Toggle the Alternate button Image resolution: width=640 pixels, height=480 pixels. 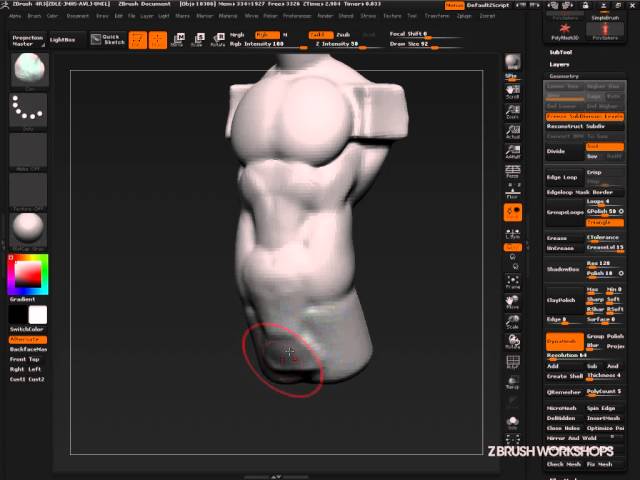[x=28, y=340]
